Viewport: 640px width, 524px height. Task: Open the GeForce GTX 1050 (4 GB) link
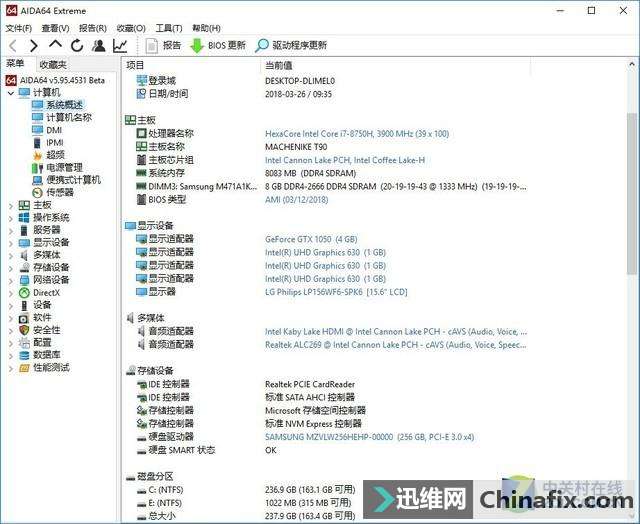point(311,239)
